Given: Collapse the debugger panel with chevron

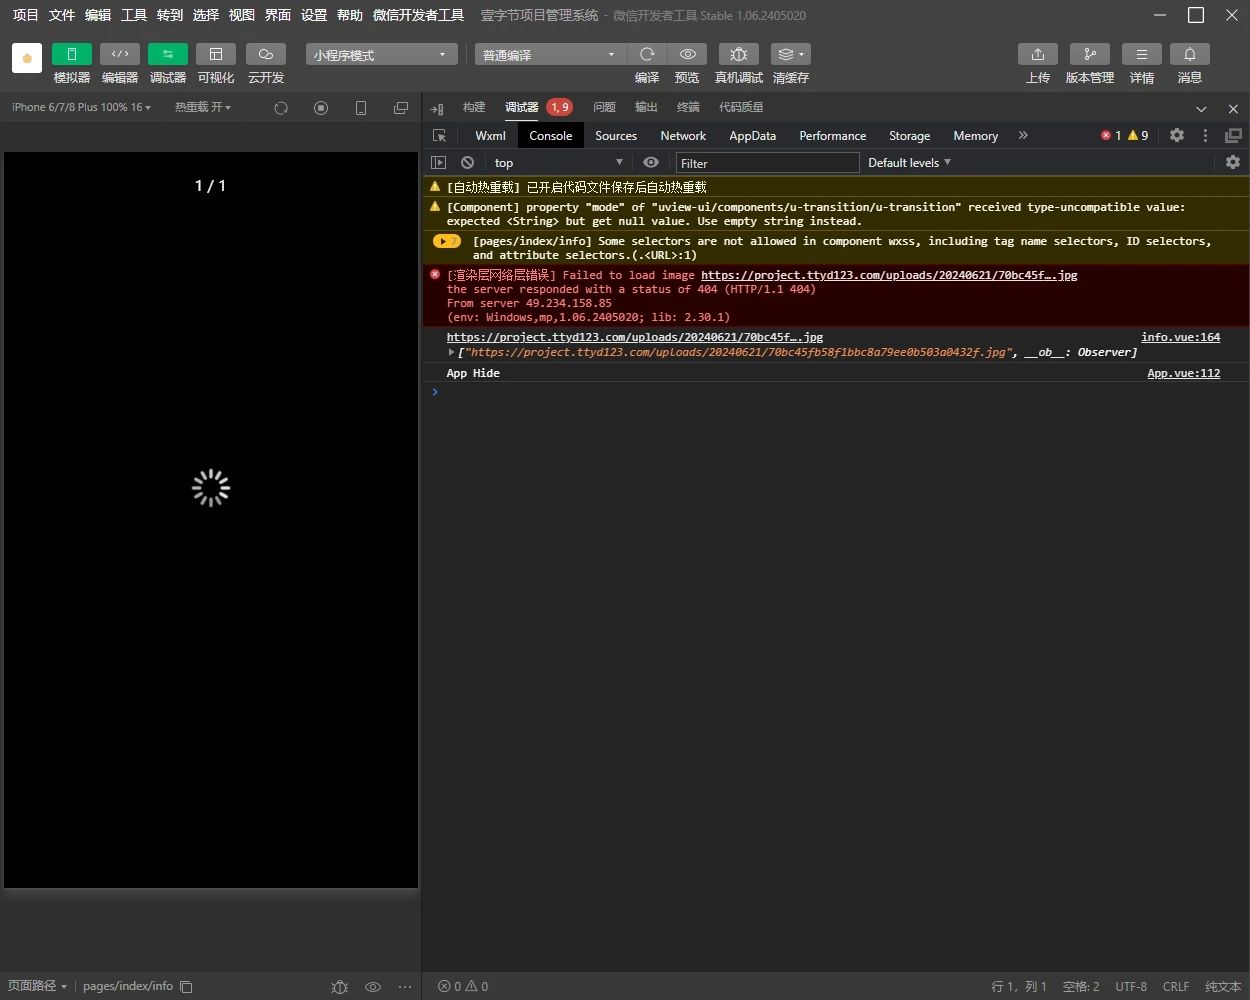Looking at the screenshot, I should [1201, 108].
